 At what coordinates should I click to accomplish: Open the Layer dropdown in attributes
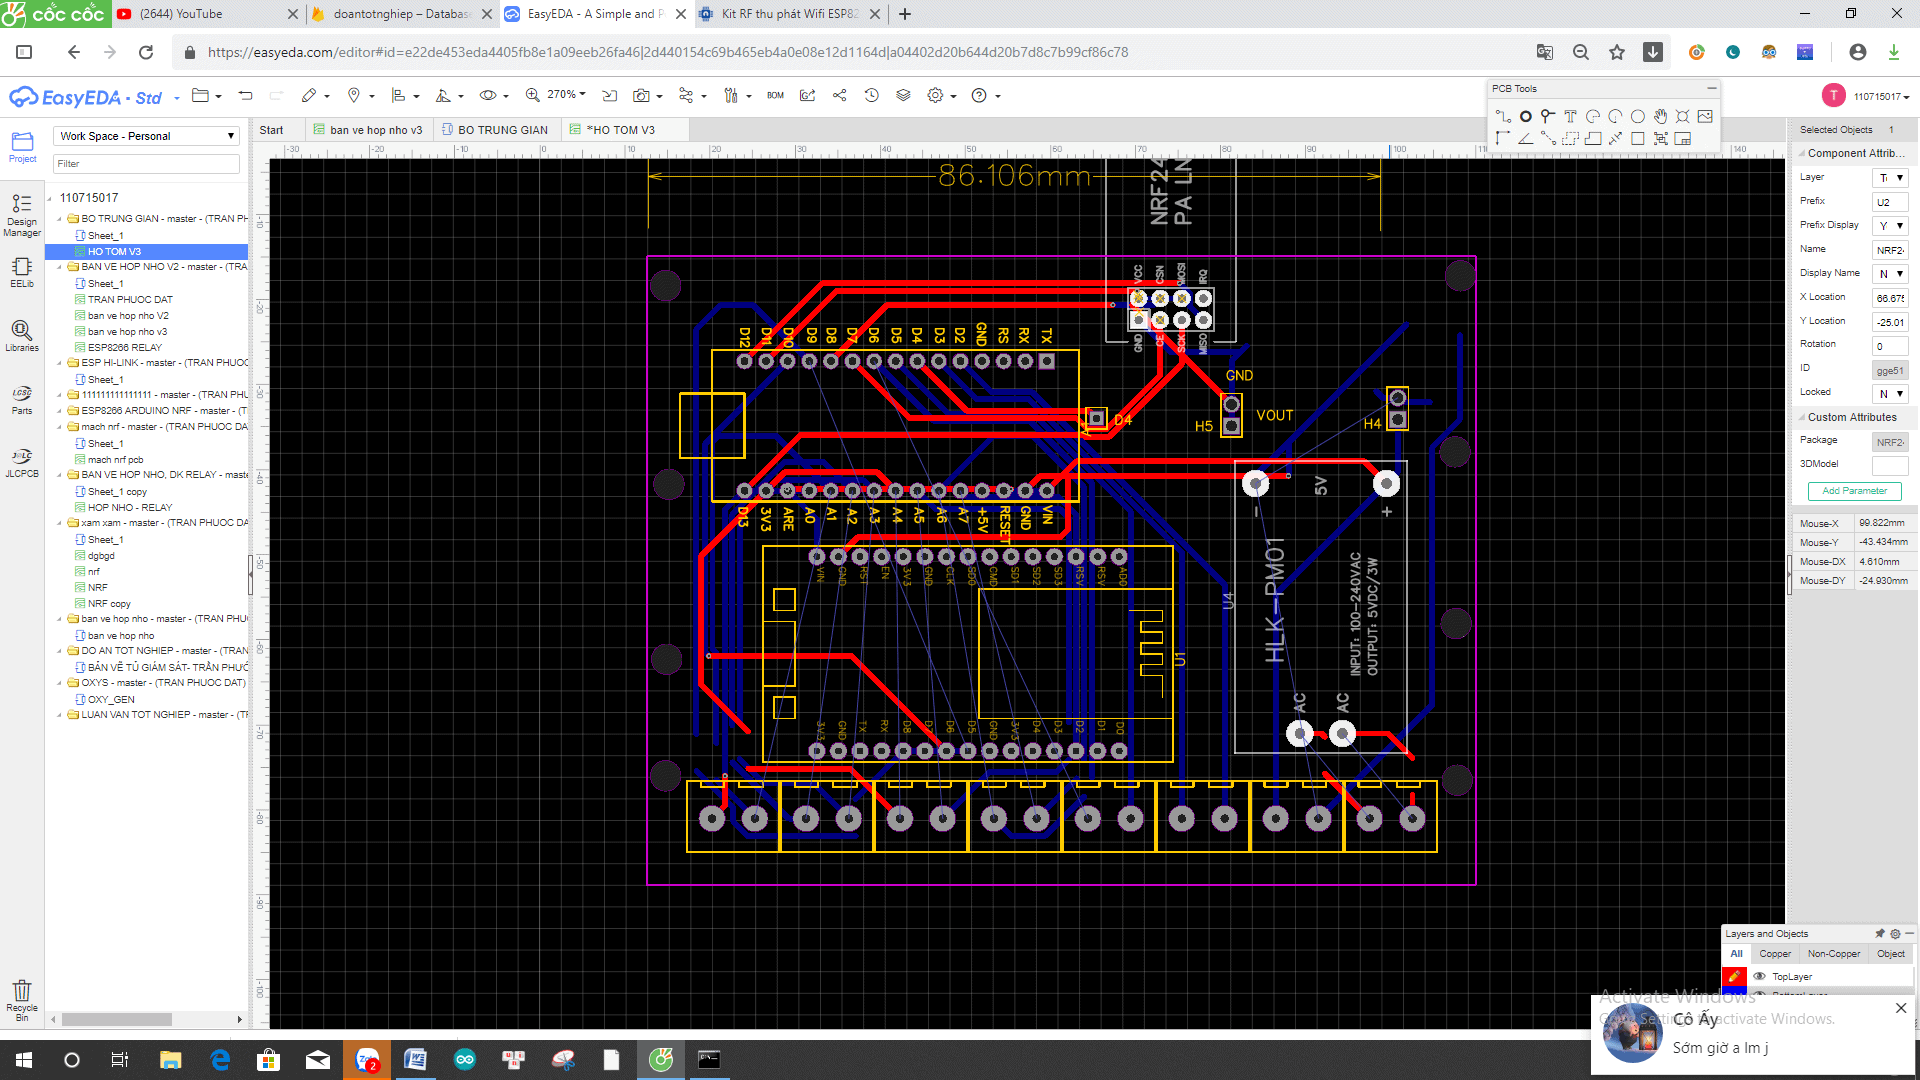1890,178
